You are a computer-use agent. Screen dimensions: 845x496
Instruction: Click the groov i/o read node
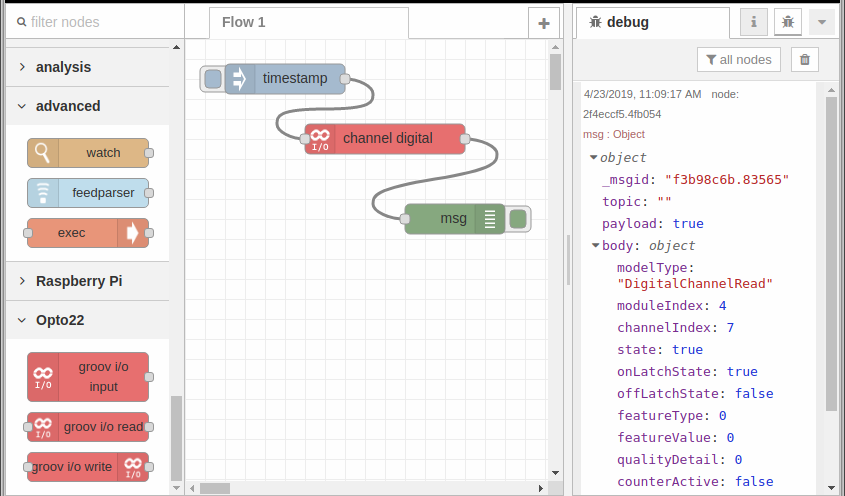88,427
